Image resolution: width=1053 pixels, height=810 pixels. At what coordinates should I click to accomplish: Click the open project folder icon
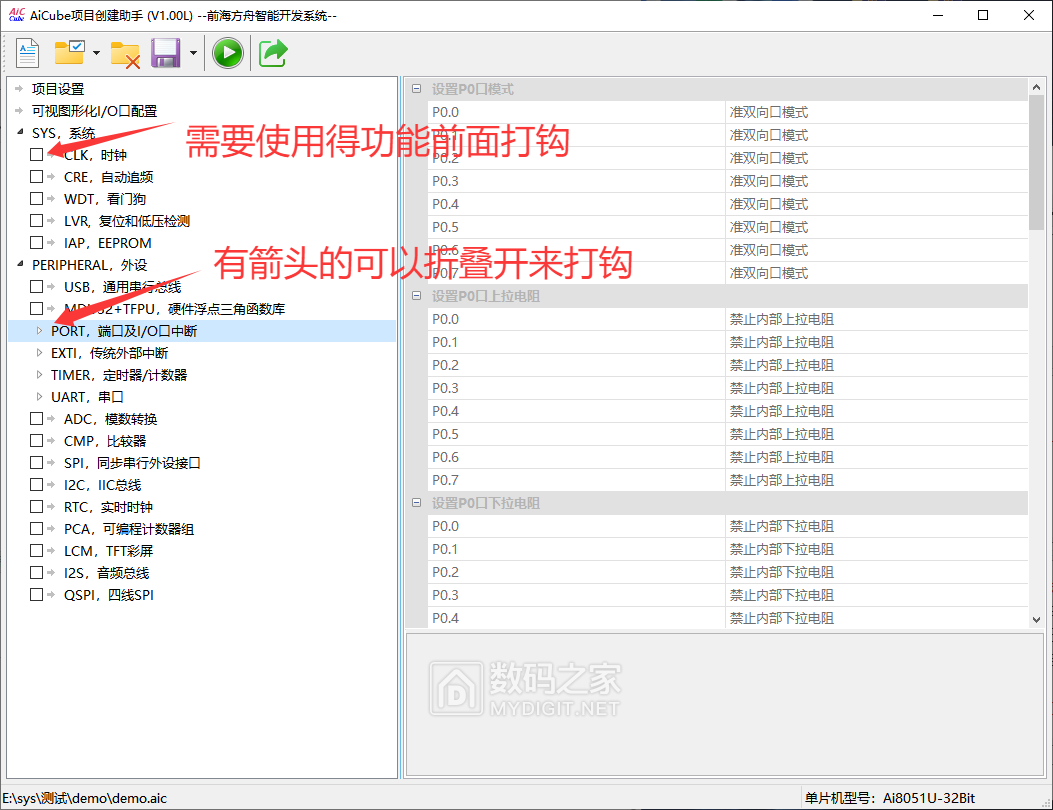pos(70,53)
